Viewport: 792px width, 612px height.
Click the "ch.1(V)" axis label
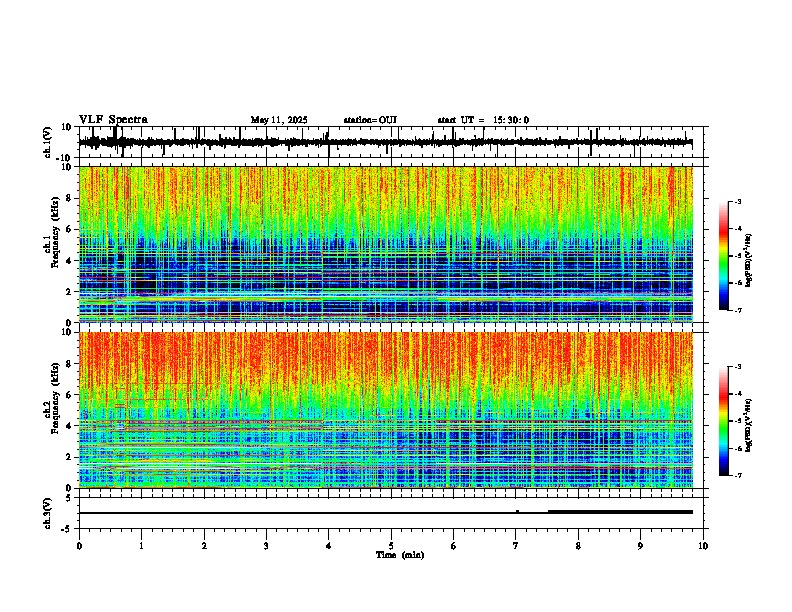coord(48,142)
